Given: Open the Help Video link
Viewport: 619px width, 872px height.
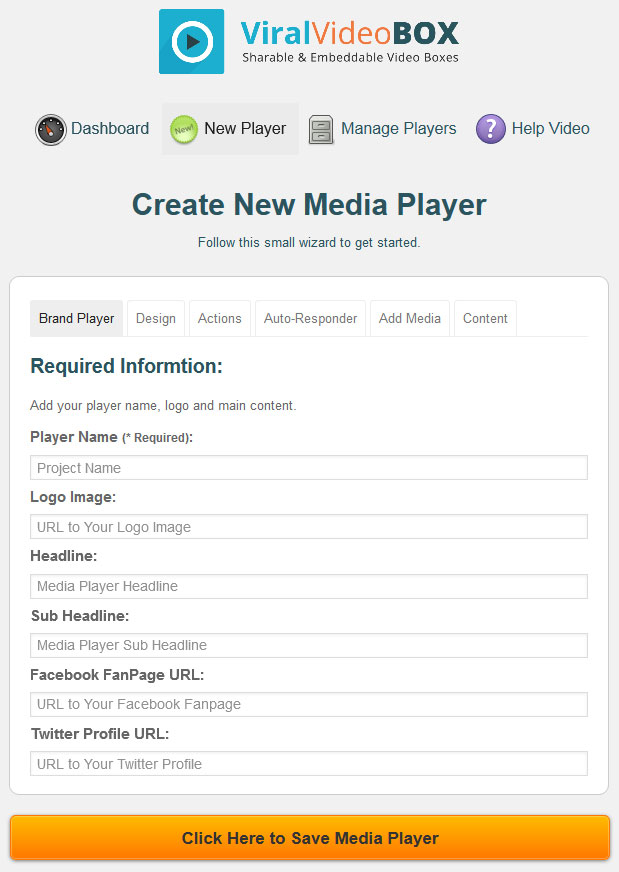Looking at the screenshot, I should point(550,128).
